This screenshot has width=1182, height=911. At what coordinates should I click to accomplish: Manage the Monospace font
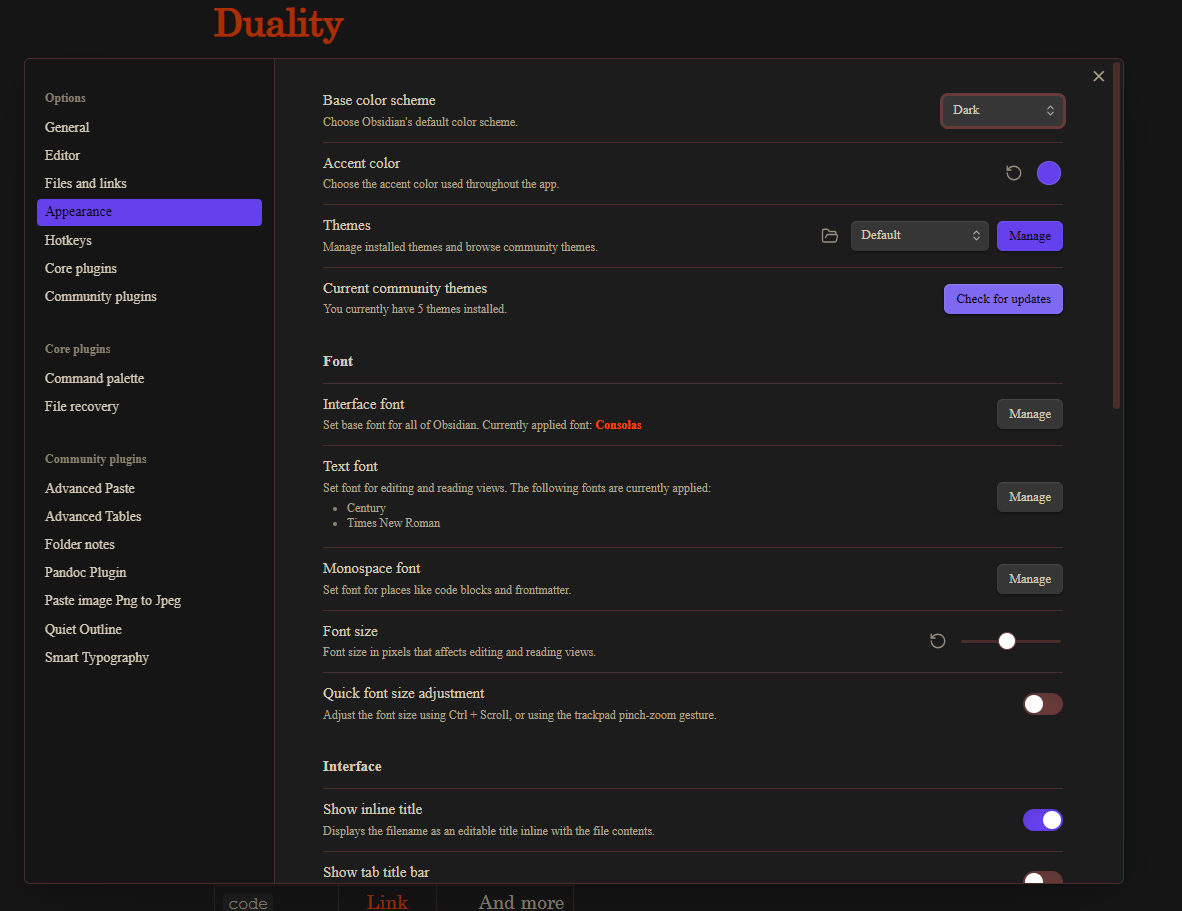point(1030,579)
